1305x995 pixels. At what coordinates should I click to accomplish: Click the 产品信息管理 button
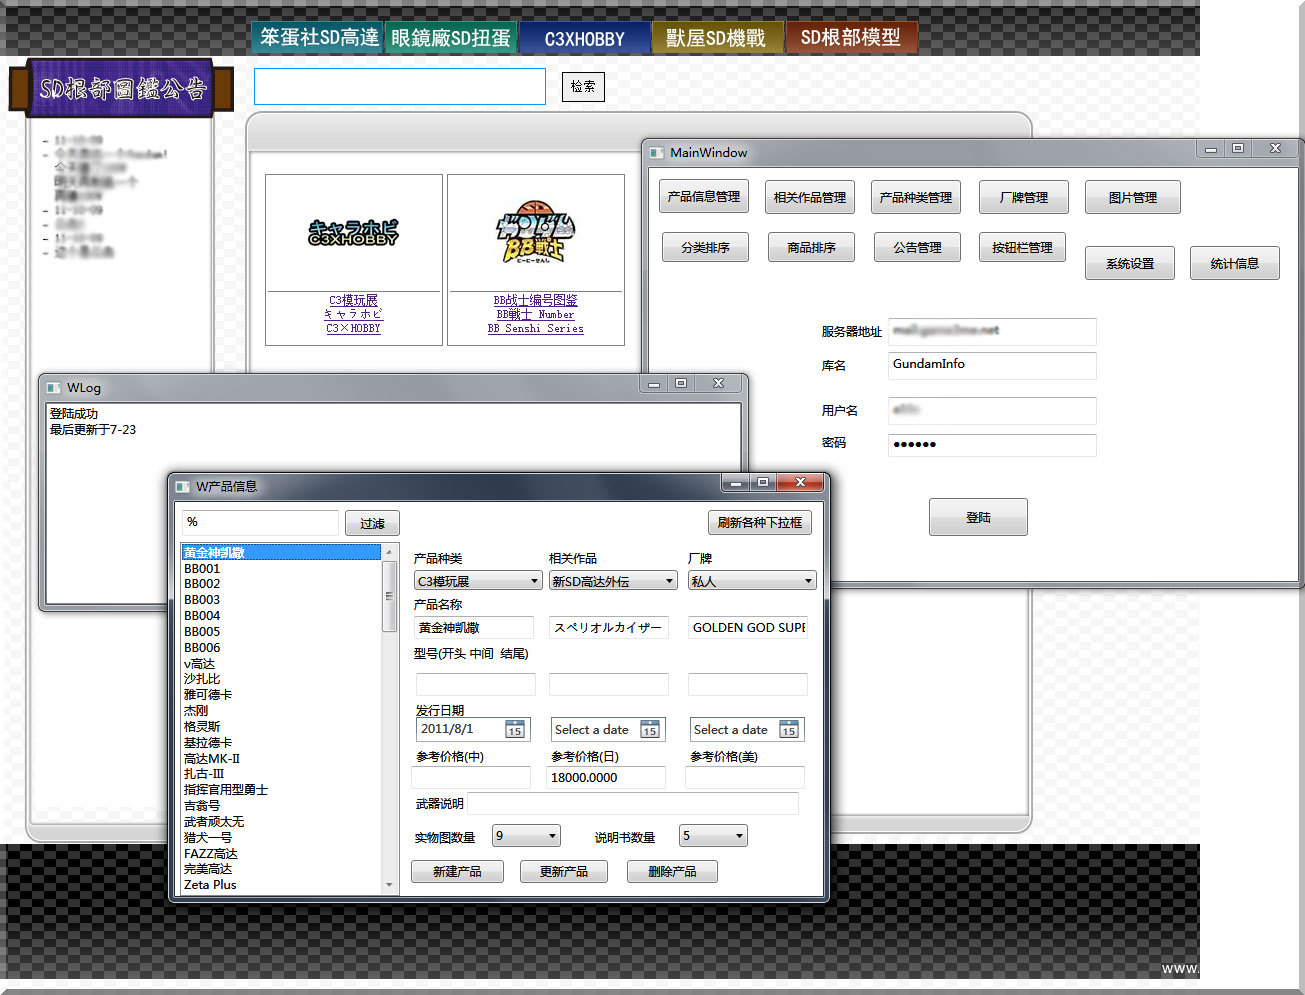(x=704, y=197)
